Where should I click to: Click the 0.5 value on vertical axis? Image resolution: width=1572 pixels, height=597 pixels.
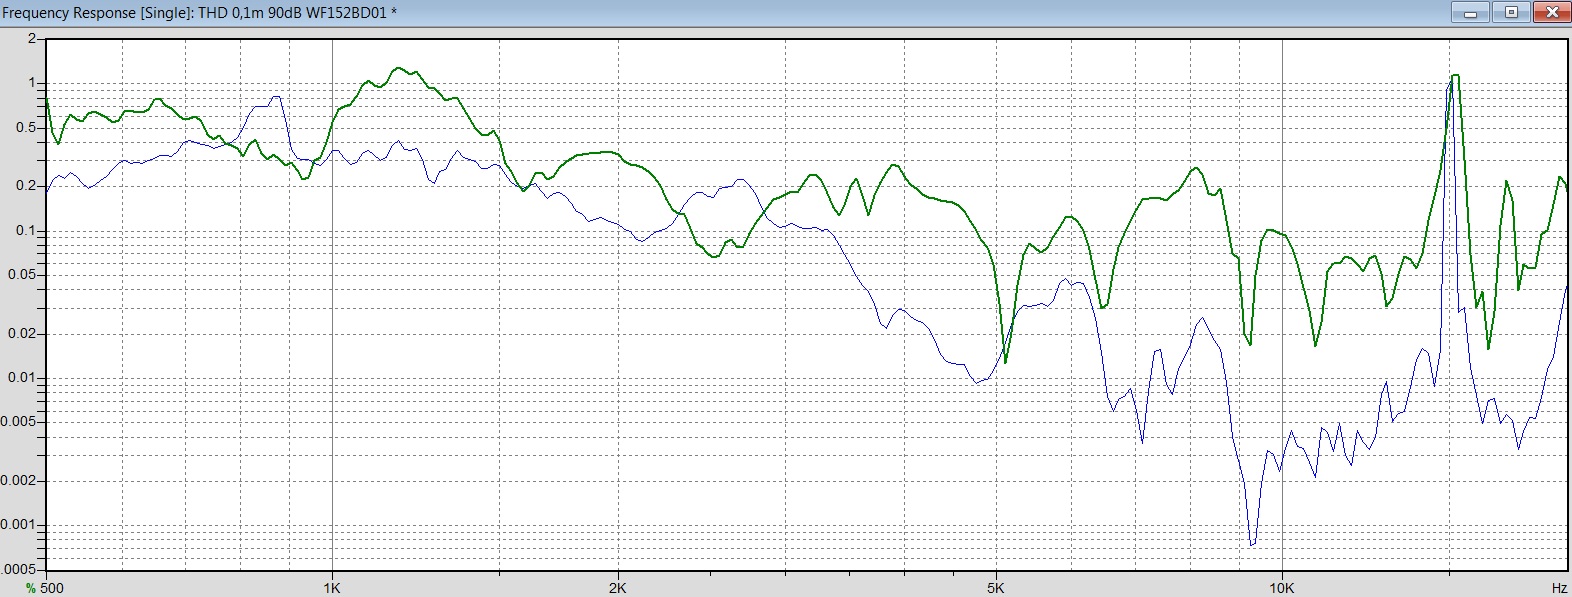(25, 128)
